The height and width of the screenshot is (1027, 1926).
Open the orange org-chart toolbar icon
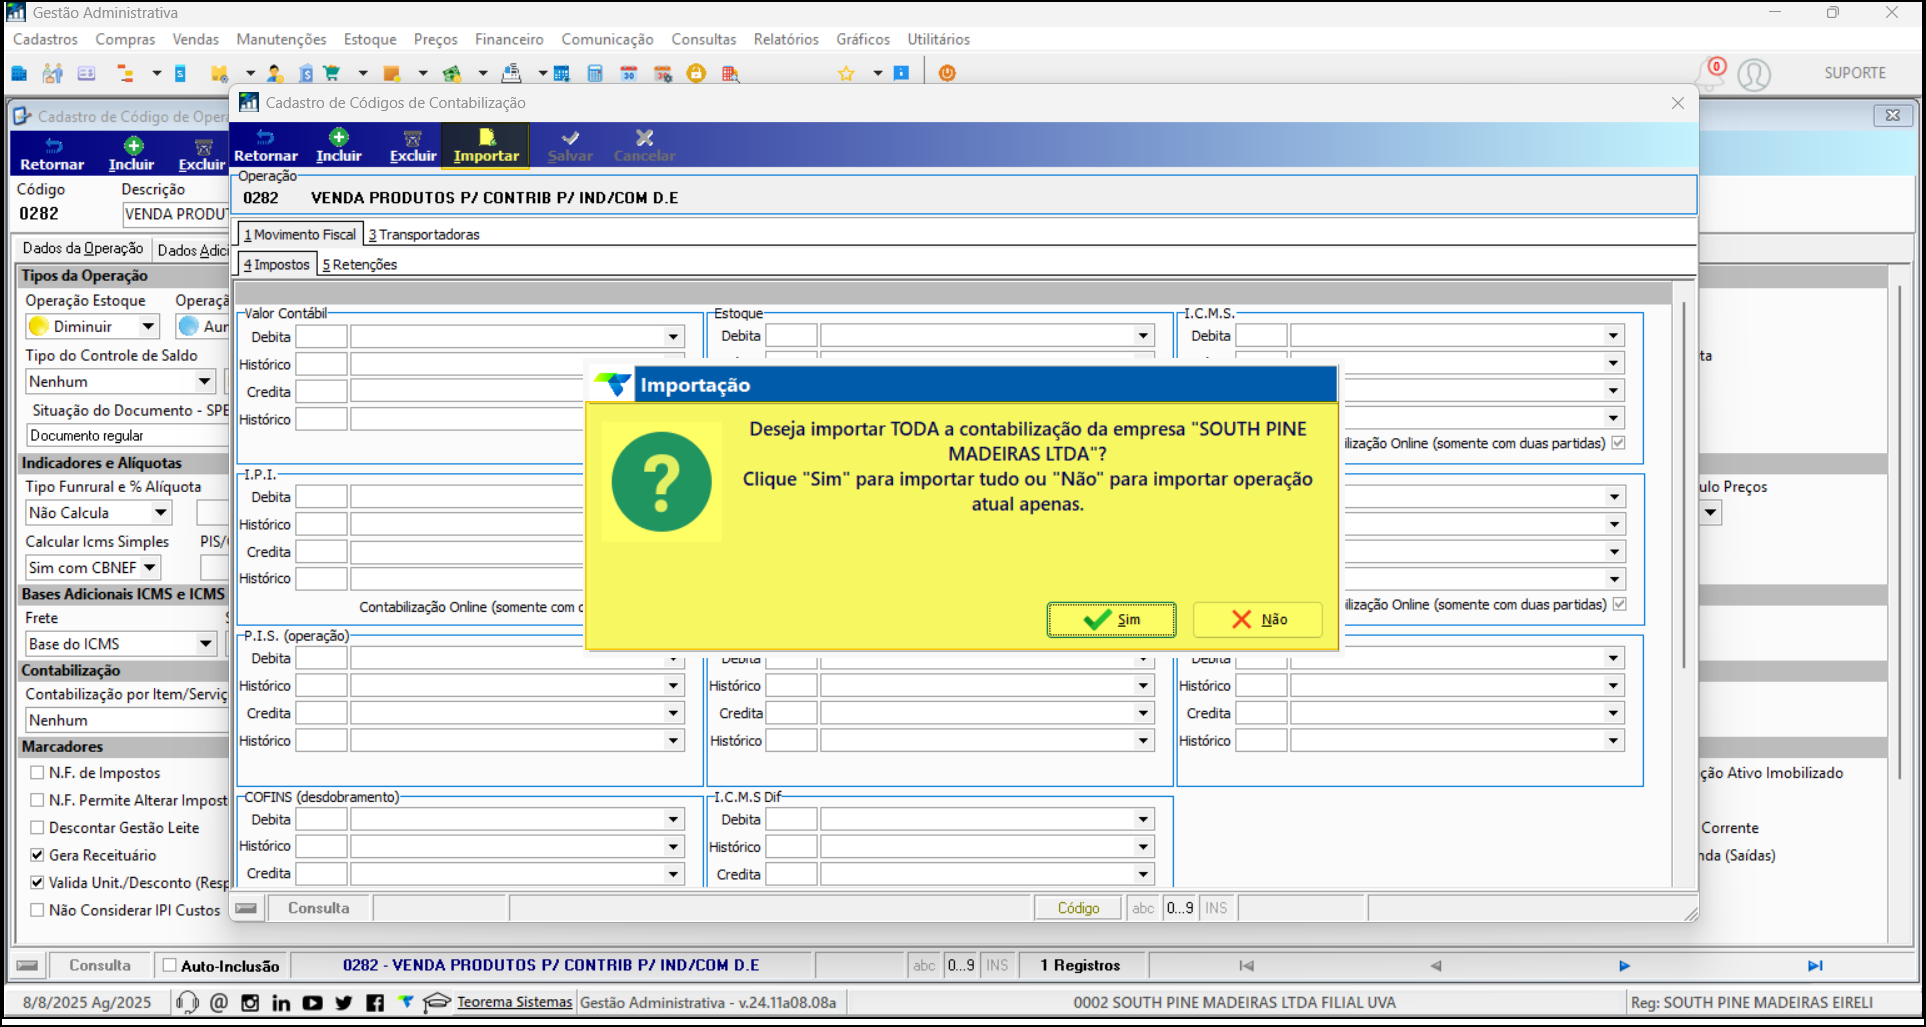(125, 73)
